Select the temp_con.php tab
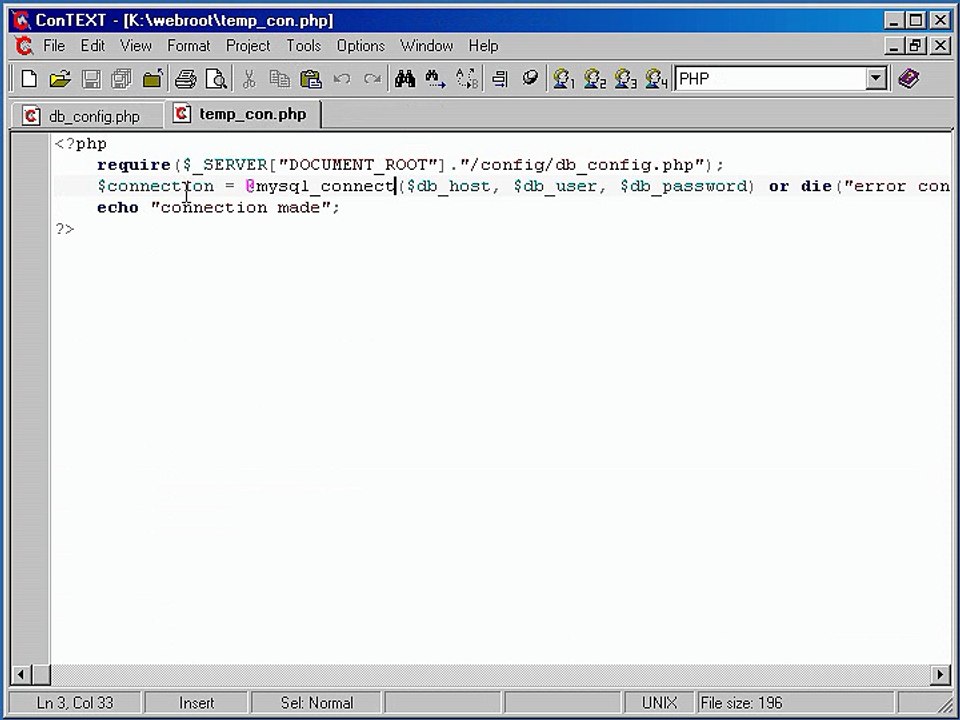 tap(243, 114)
